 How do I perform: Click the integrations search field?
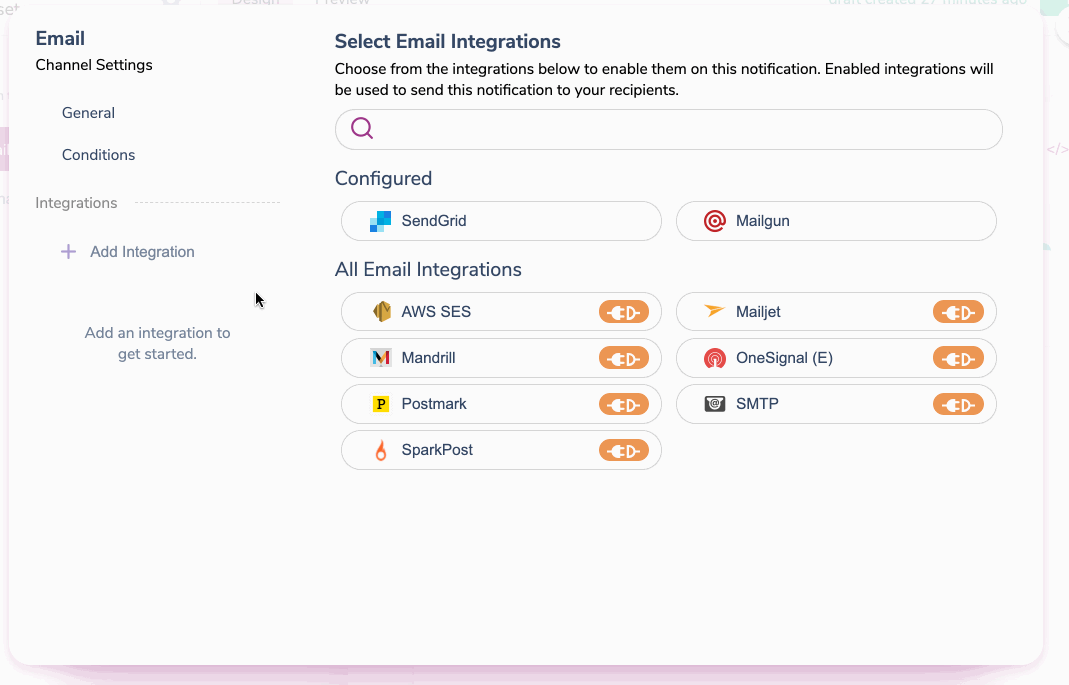668,130
